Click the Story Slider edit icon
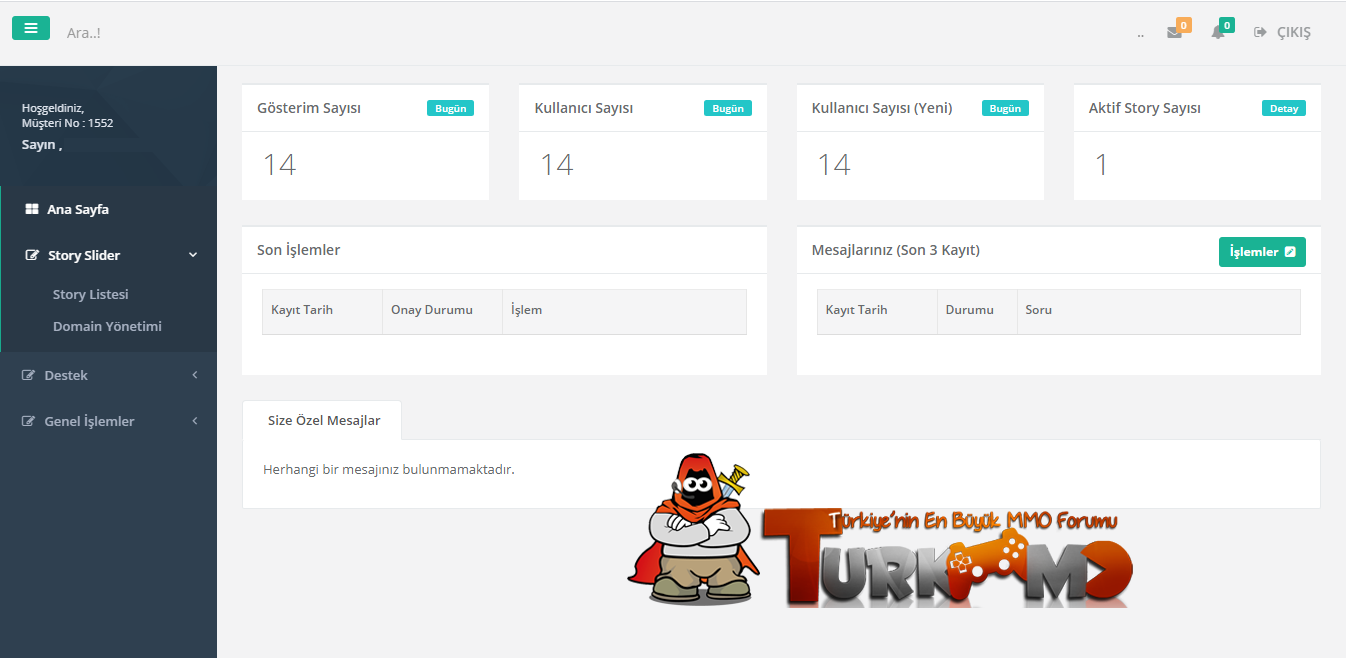This screenshot has height=658, width=1346. click(x=32, y=256)
